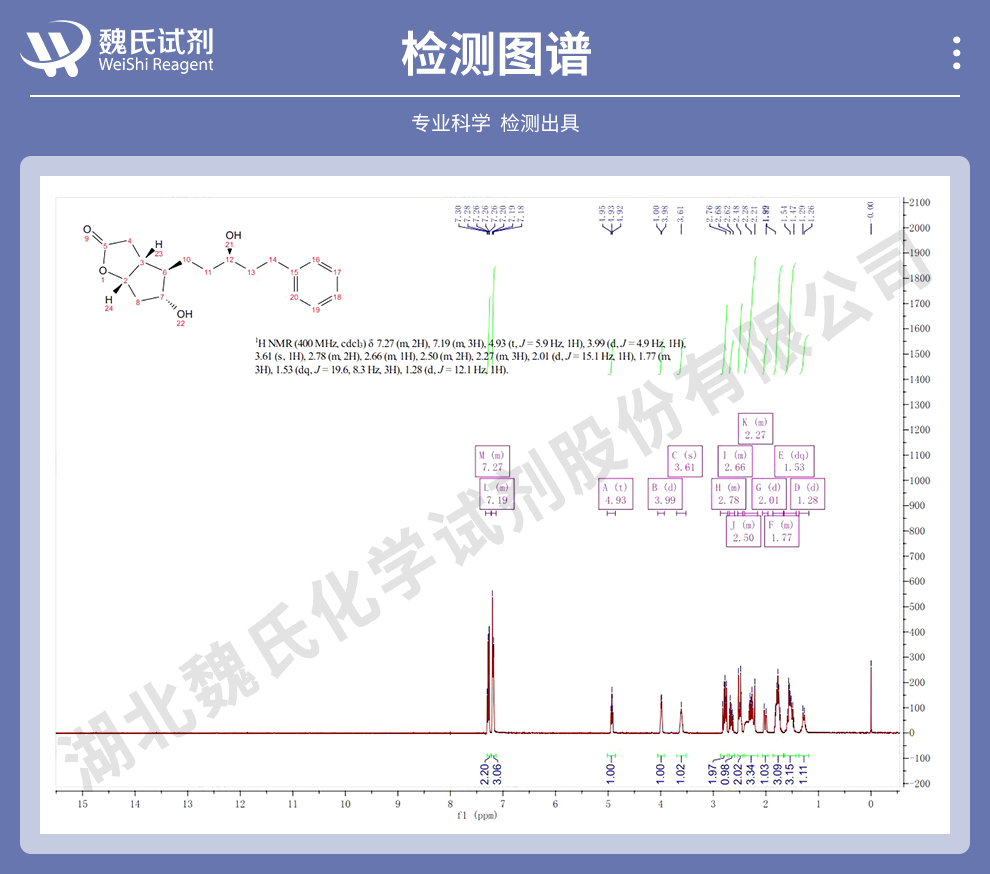Select the A (t) 4.93 multiplet box
The height and width of the screenshot is (874, 990).
[x=616, y=493]
